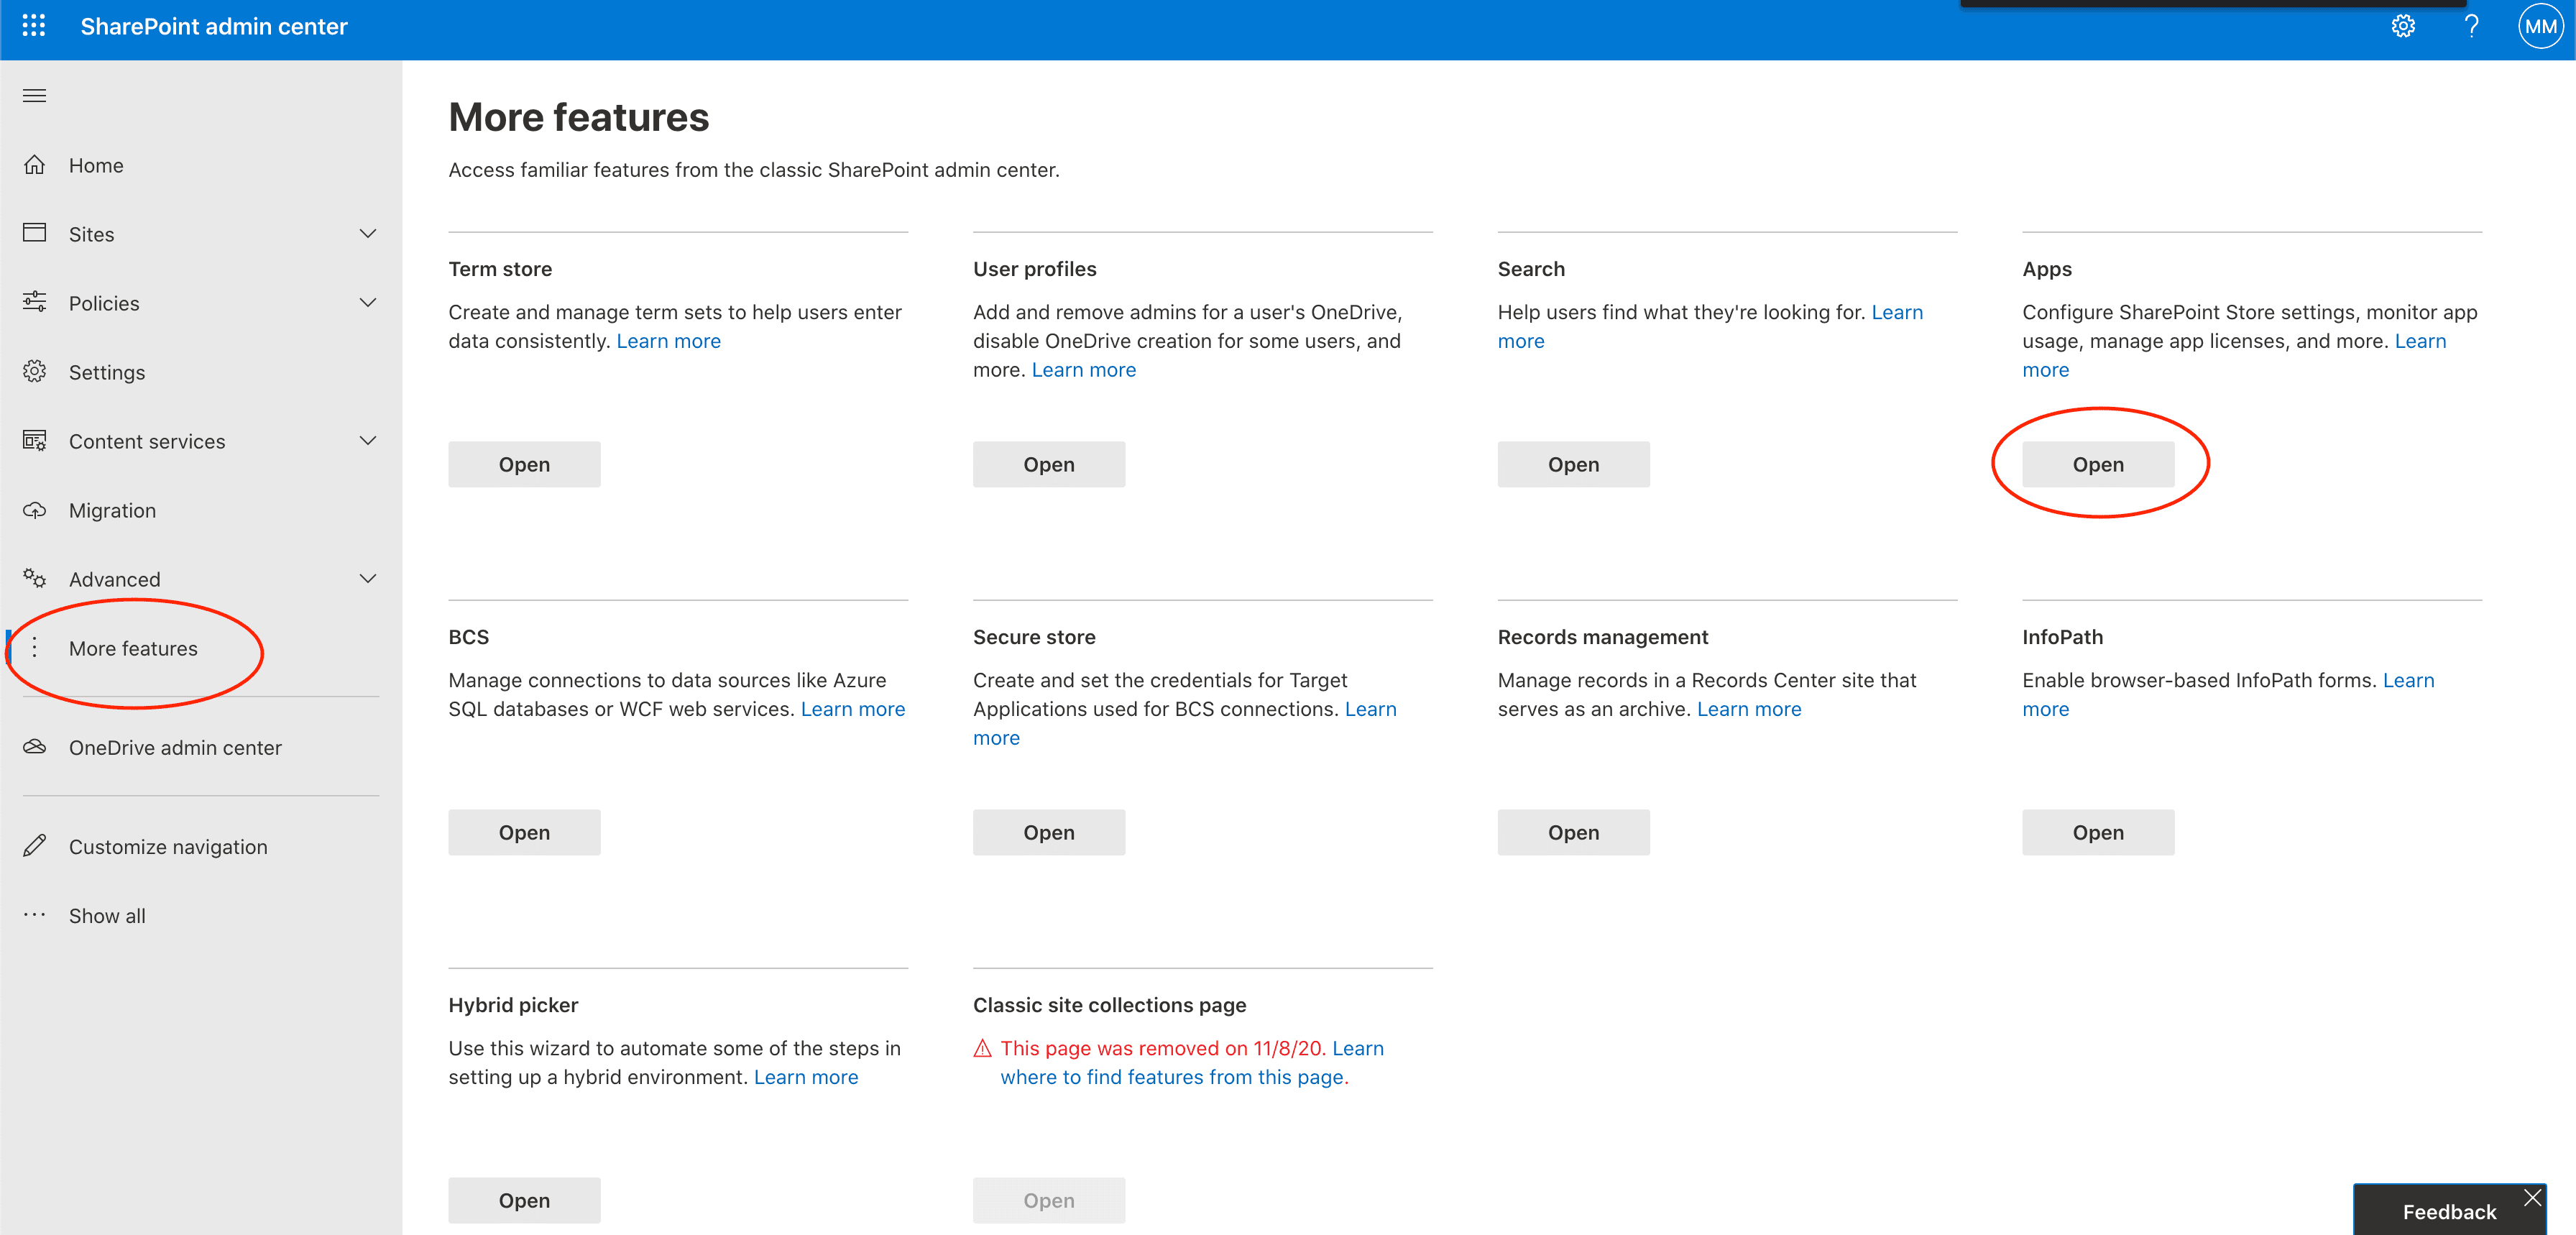This screenshot has height=1235, width=2576.
Task: Expand the Policies chevron
Action: 368,303
